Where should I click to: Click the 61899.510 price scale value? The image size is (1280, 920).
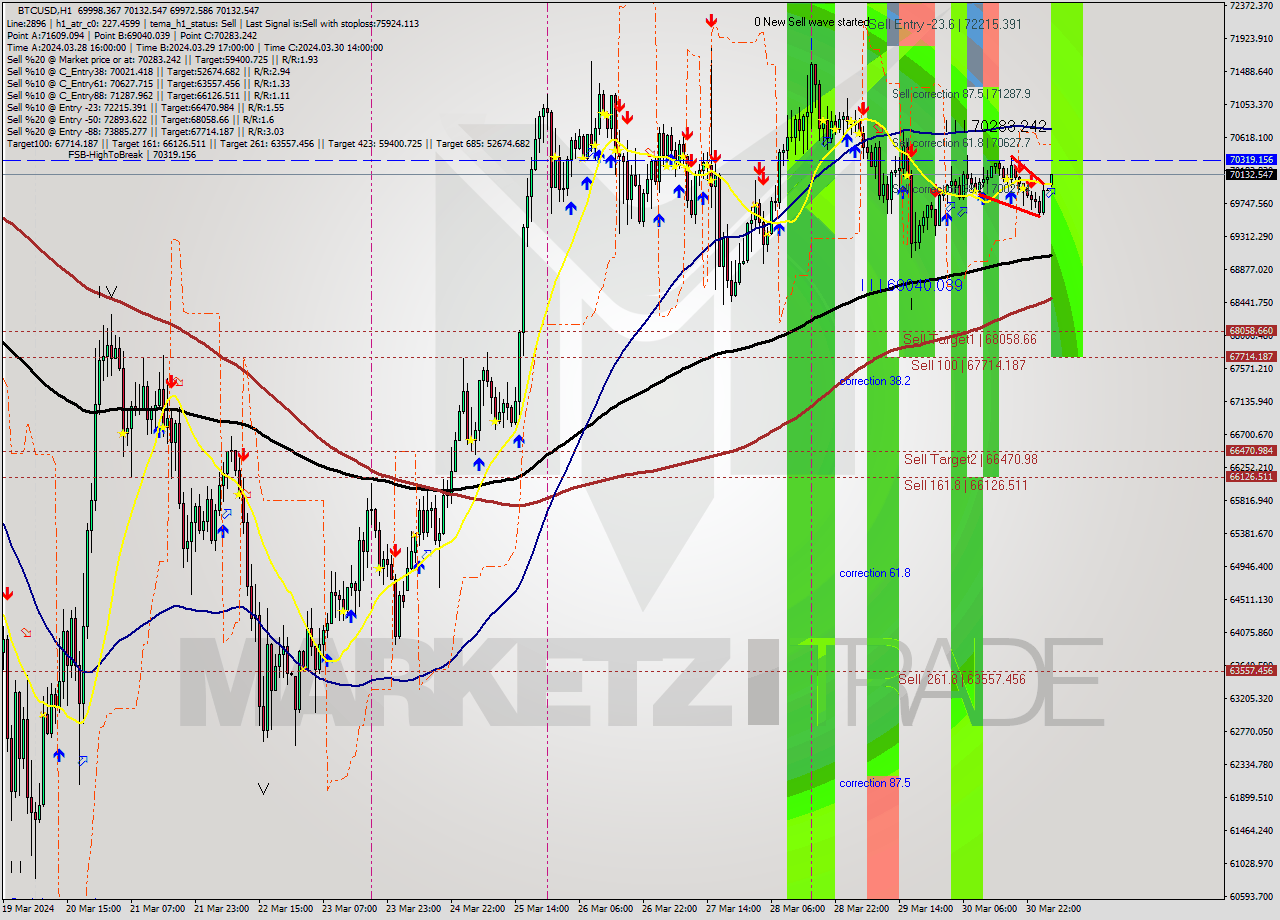click(x=1251, y=798)
